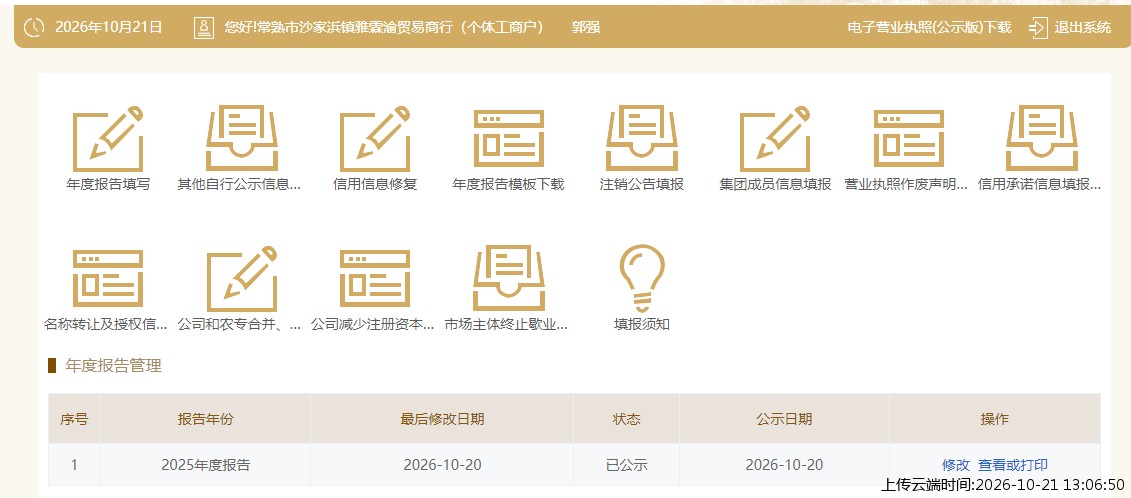Open the 其他自行公示信息 tray icon
The width and height of the screenshot is (1131, 498).
click(242, 139)
